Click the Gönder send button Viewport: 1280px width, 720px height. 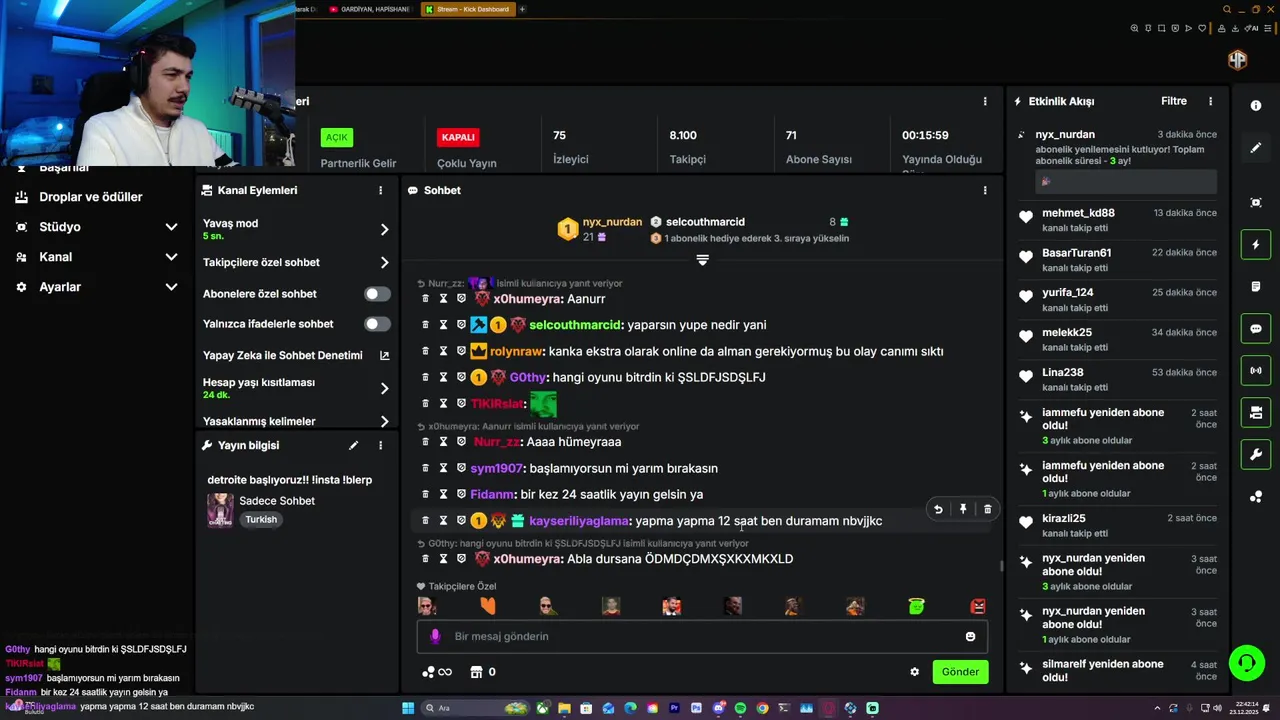coord(960,672)
